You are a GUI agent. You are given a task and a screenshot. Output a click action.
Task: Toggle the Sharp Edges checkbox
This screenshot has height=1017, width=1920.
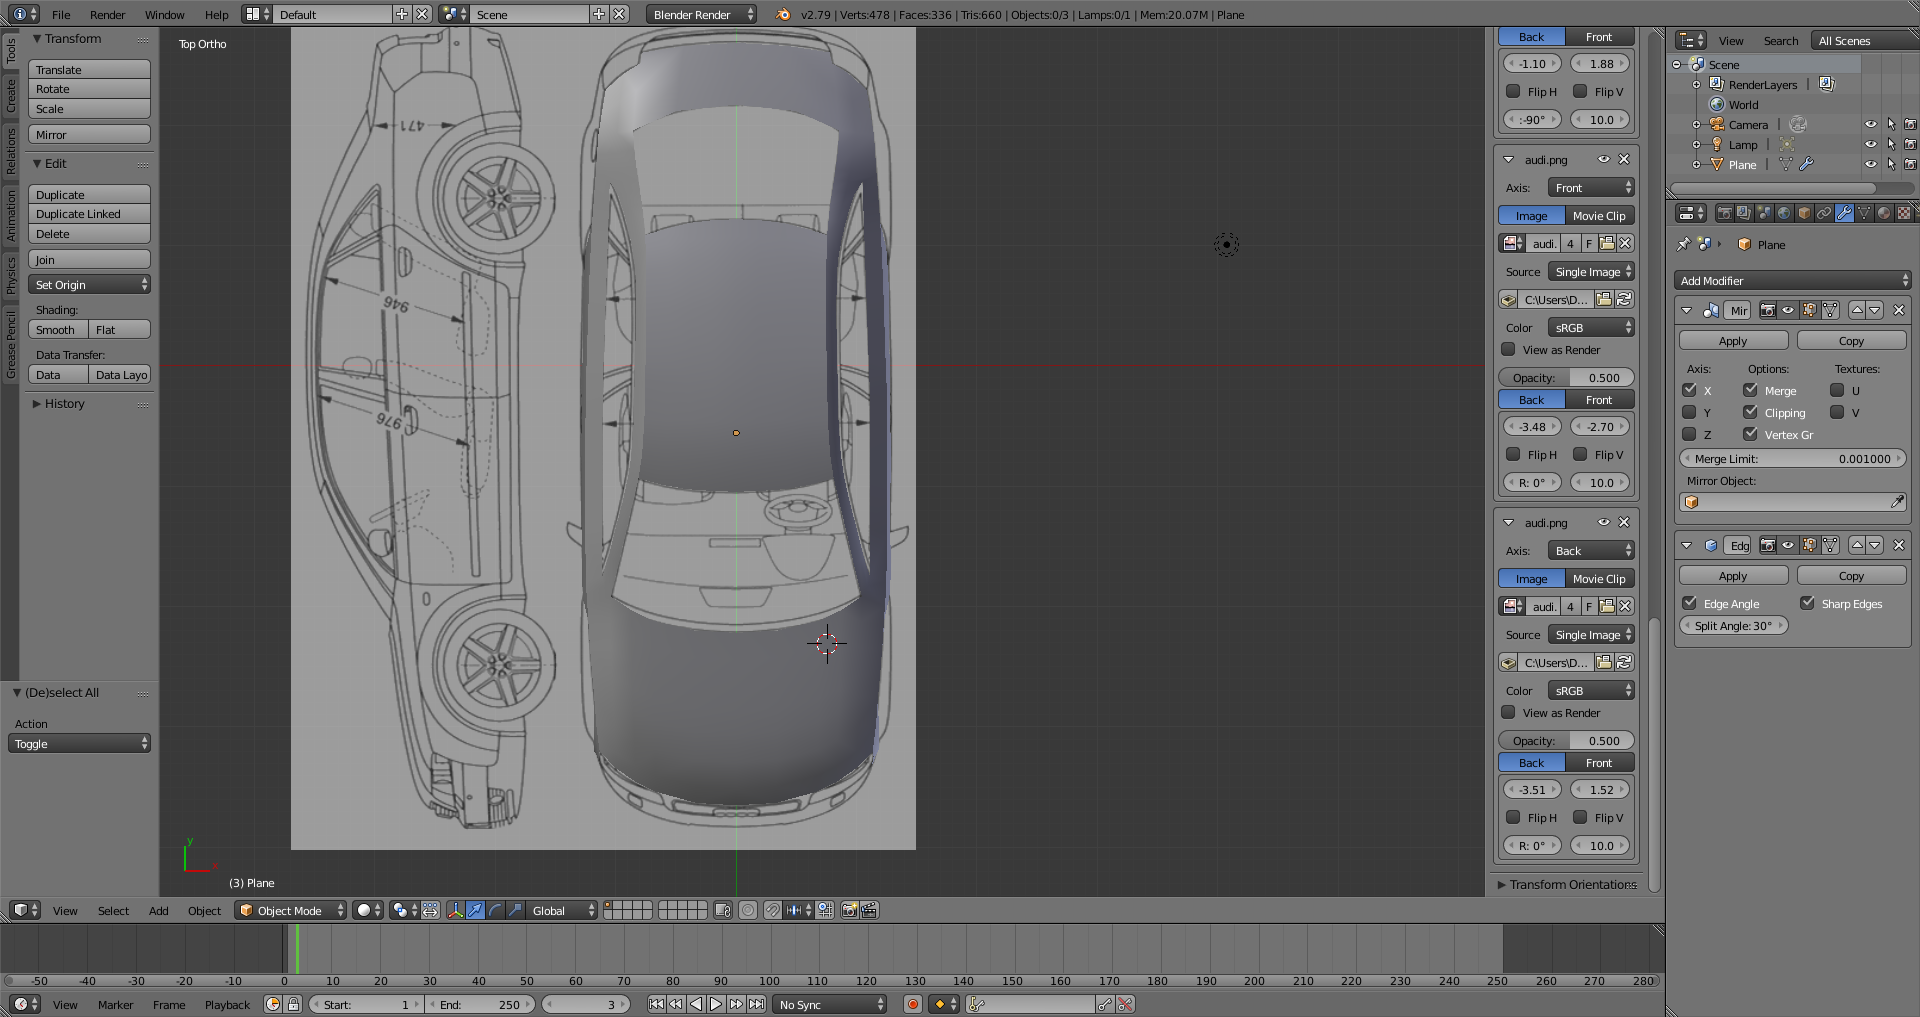point(1807,603)
